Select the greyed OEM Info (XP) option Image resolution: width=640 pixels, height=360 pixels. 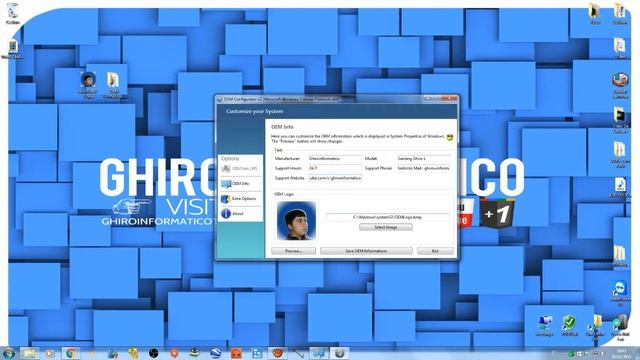pos(240,169)
